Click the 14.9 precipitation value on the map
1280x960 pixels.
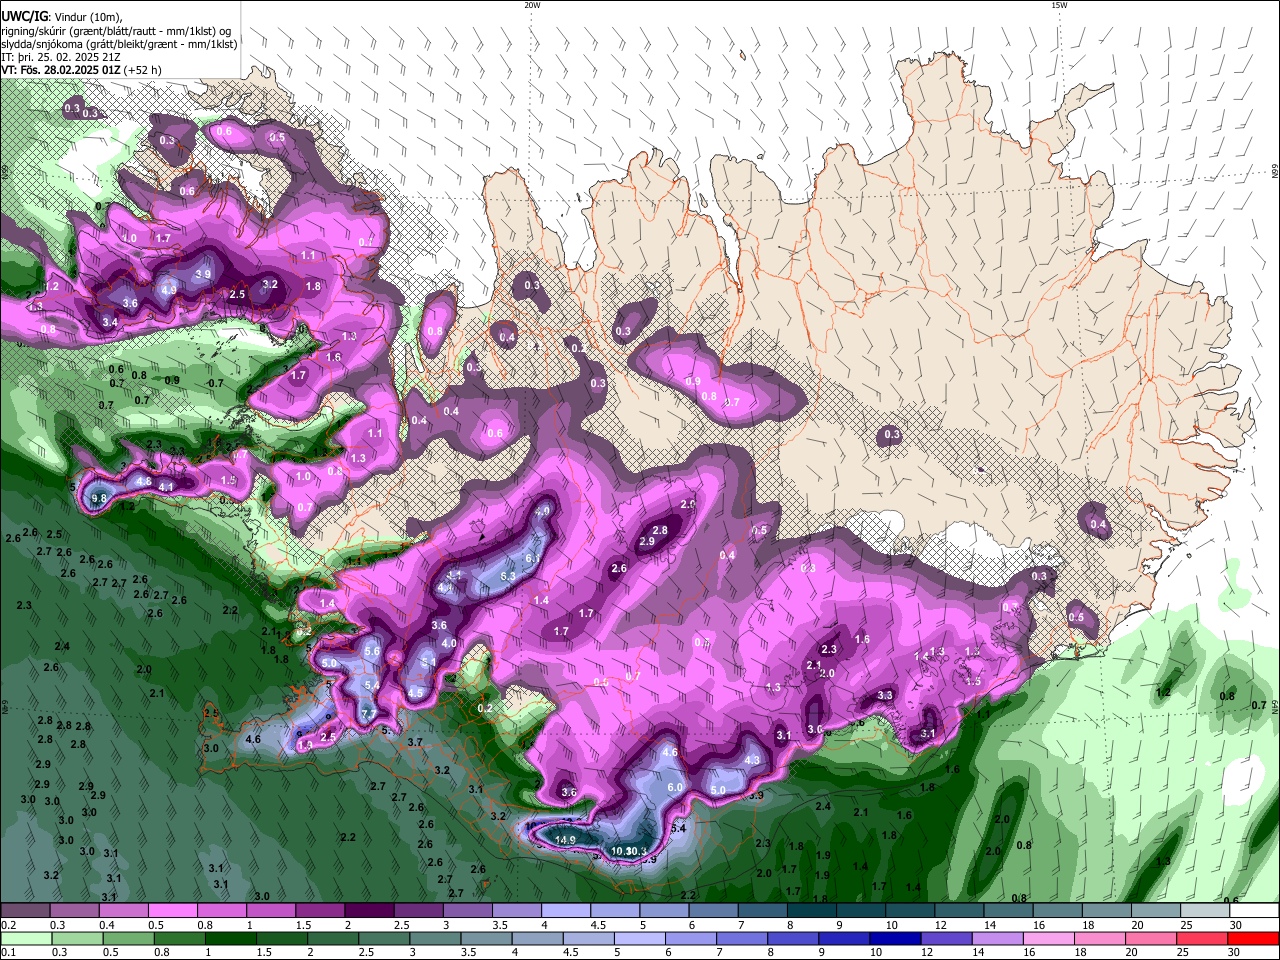[565, 840]
